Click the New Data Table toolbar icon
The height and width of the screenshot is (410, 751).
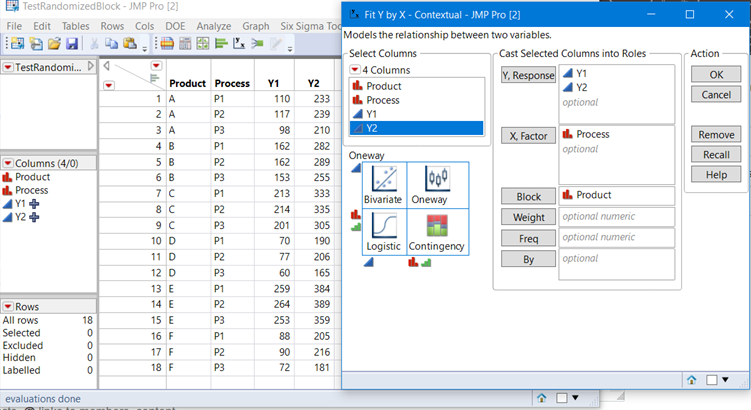[x=17, y=44]
